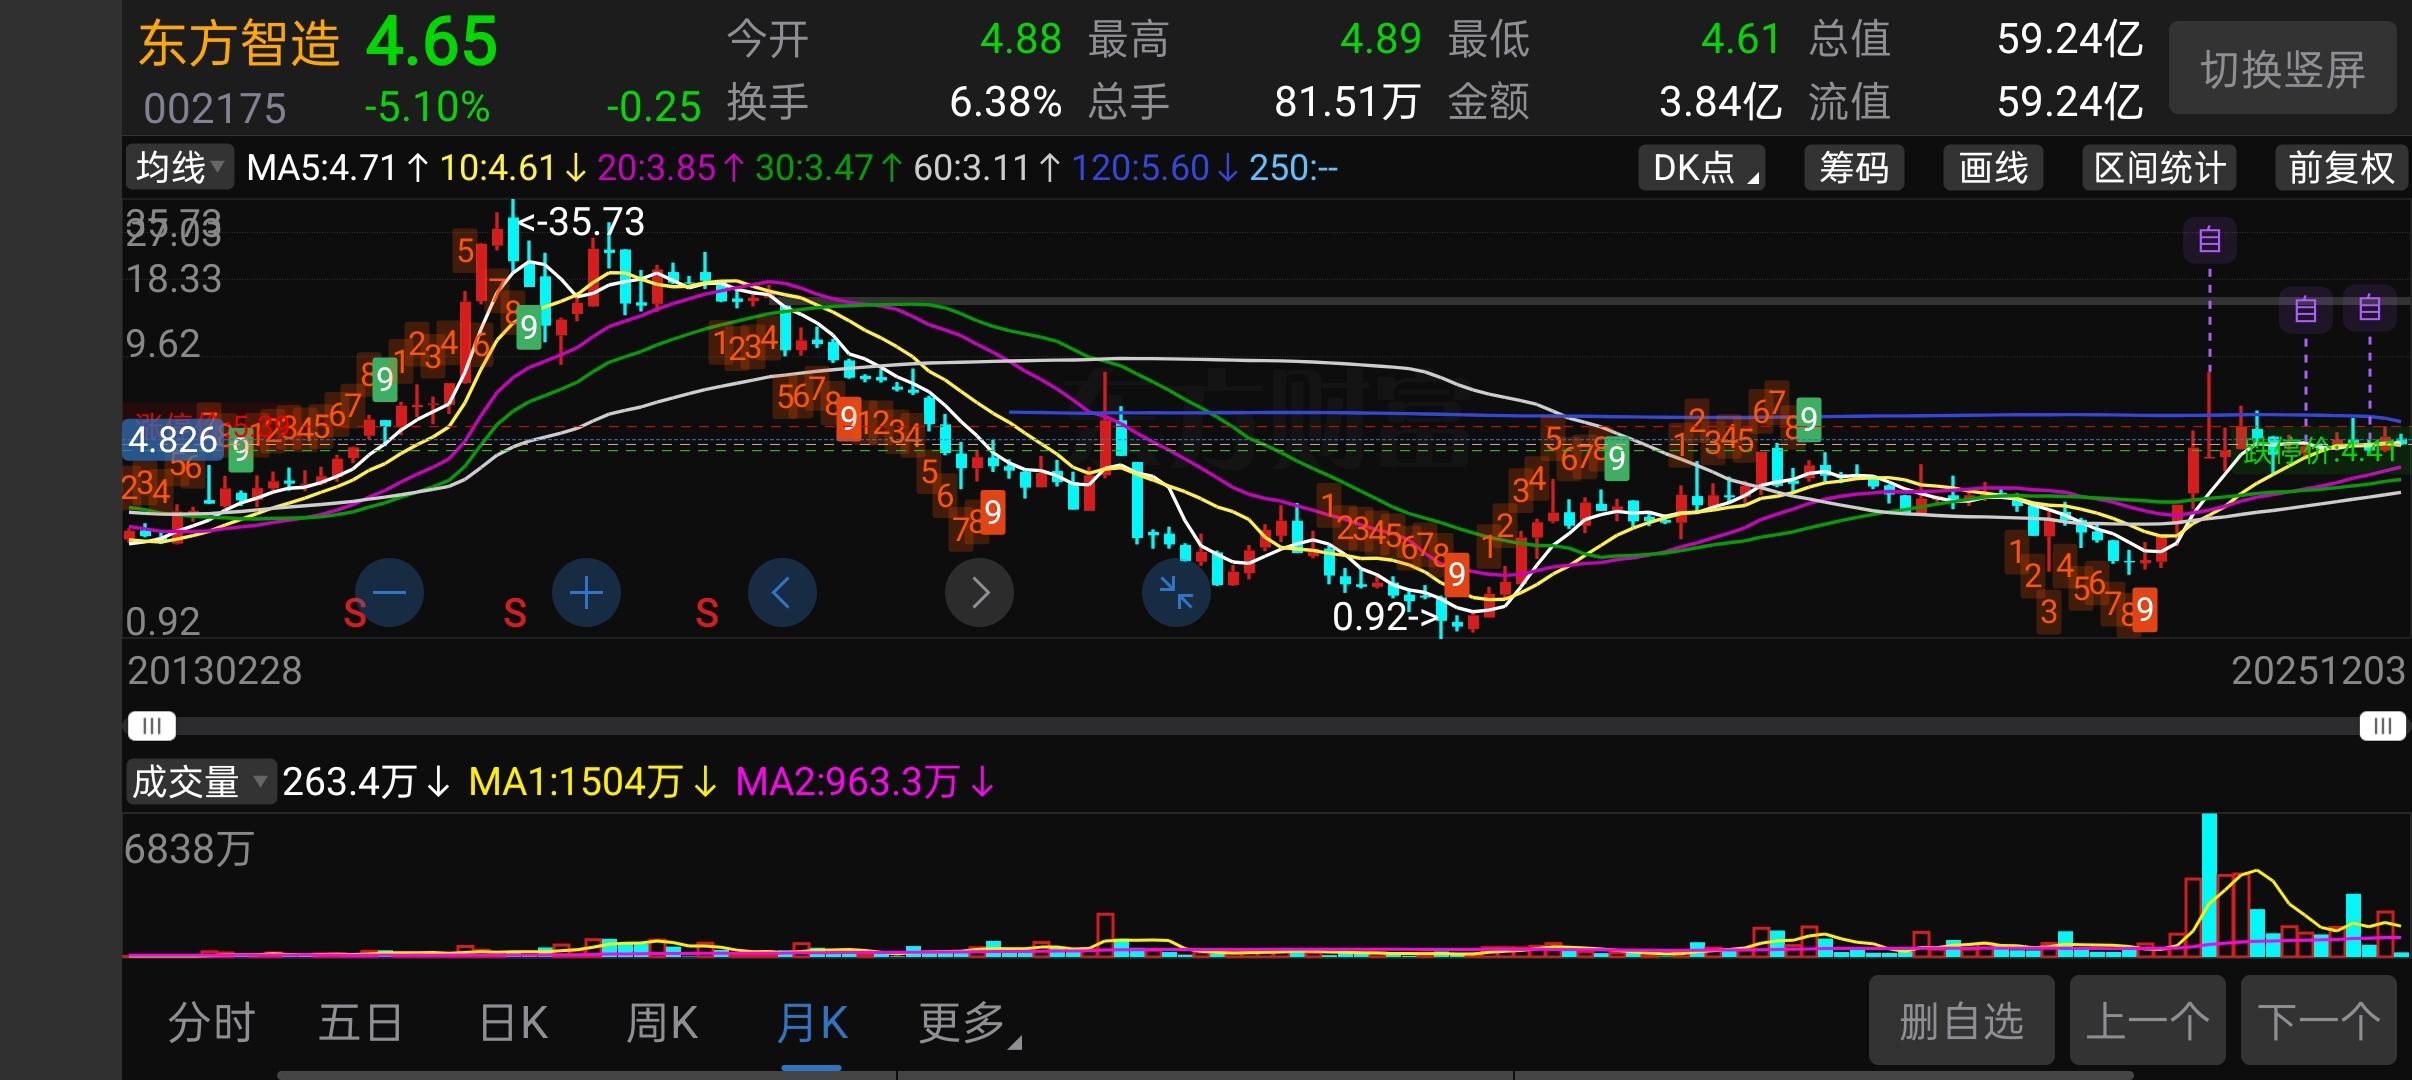
Task: Click the shrink-chart arrows icon
Action: [x=1176, y=593]
